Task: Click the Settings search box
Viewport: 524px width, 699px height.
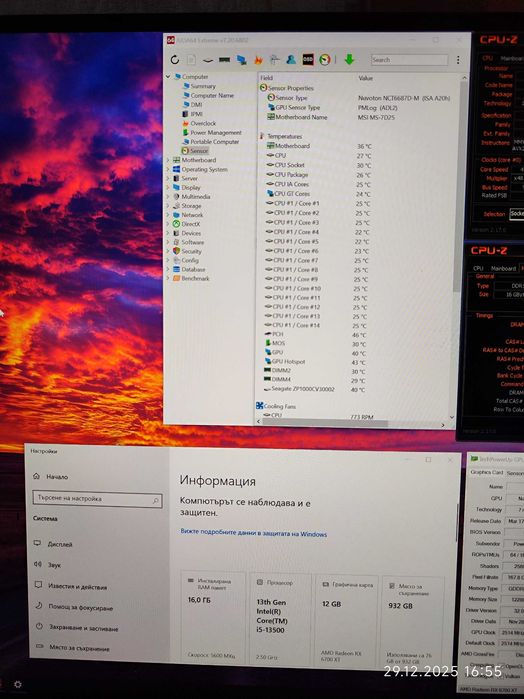Action: tap(97, 499)
